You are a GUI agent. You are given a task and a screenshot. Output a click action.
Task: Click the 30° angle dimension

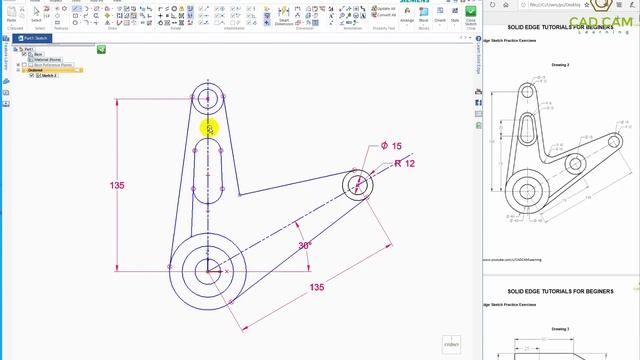pos(305,246)
